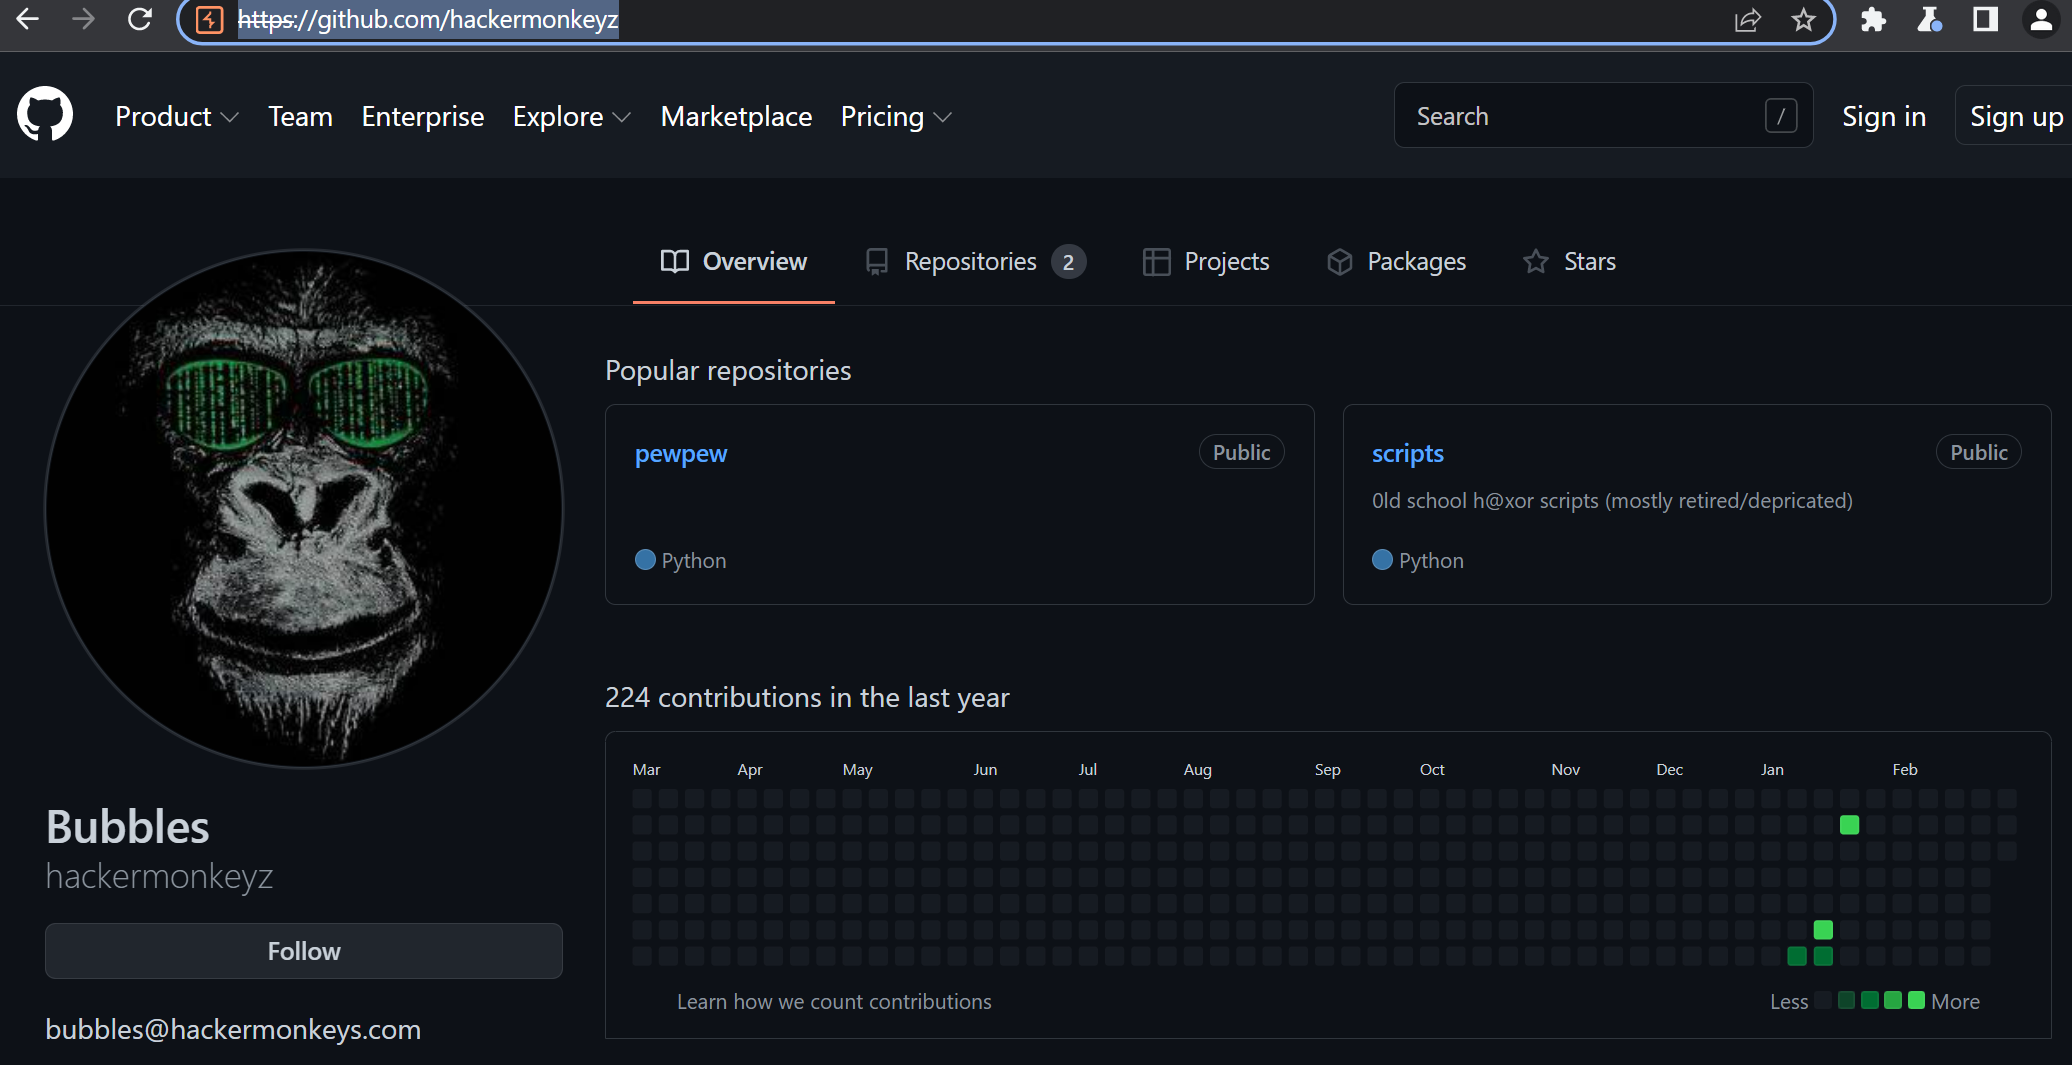Open the browser side panel icon
Viewport: 2072px width, 1065px height.
coord(1985,20)
